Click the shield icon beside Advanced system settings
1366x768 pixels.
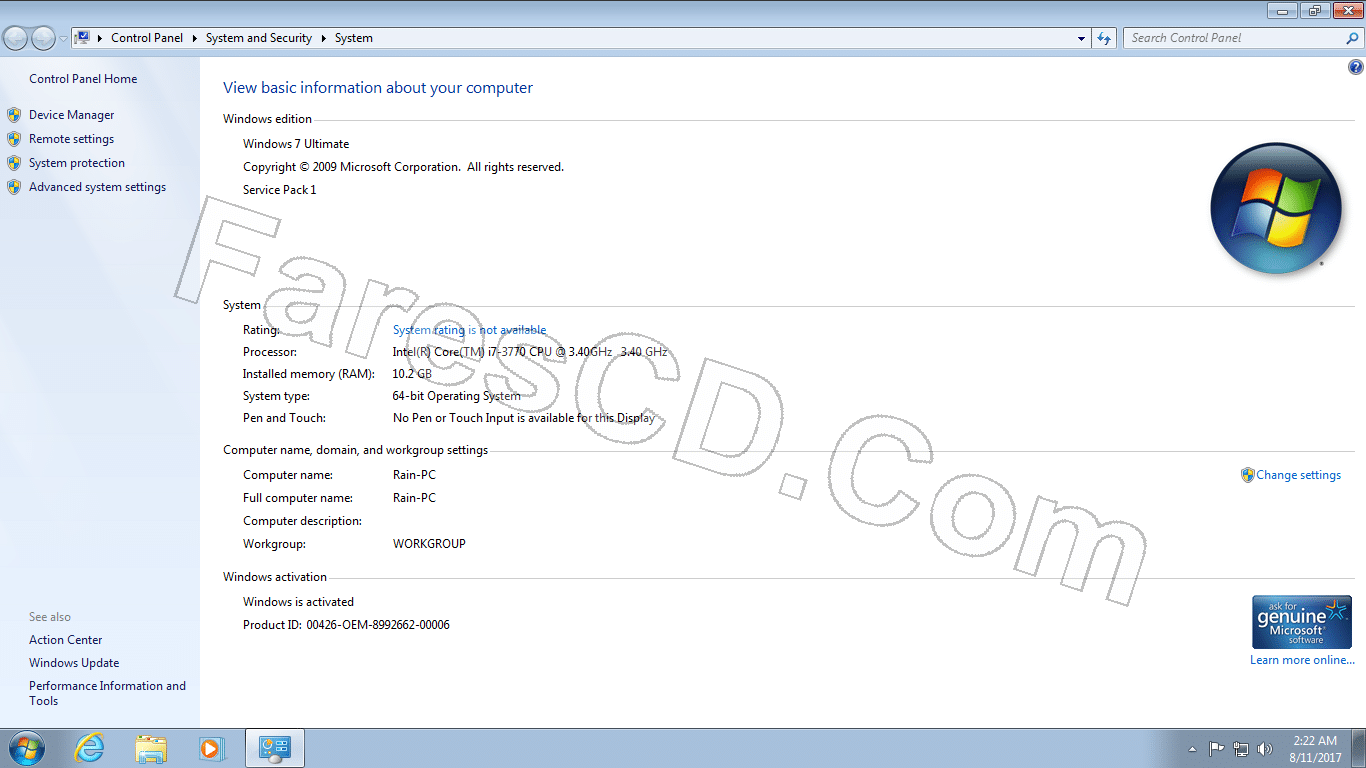click(14, 187)
